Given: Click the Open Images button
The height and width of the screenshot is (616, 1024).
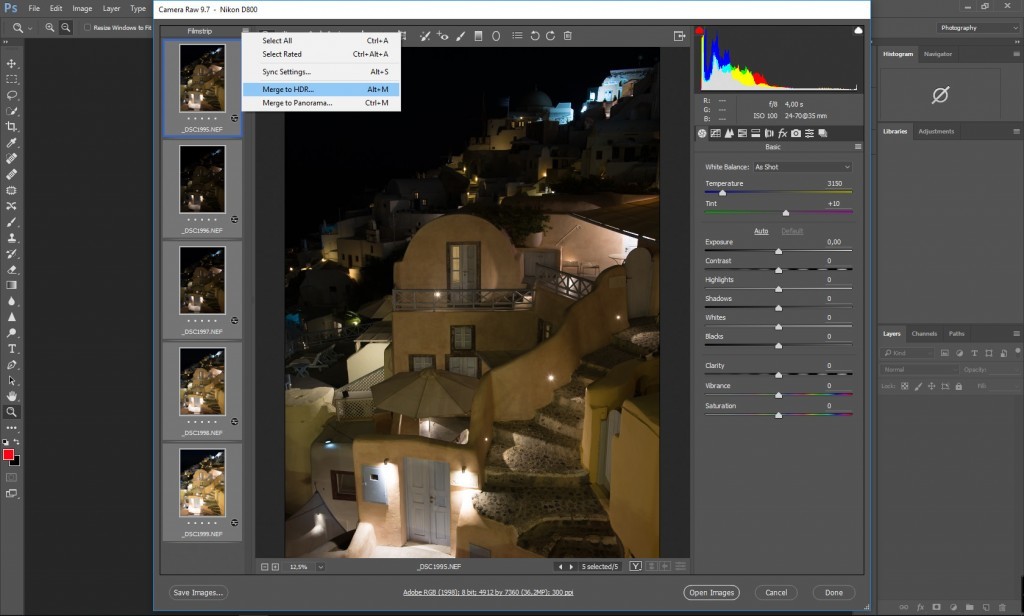Looking at the screenshot, I should tap(711, 593).
